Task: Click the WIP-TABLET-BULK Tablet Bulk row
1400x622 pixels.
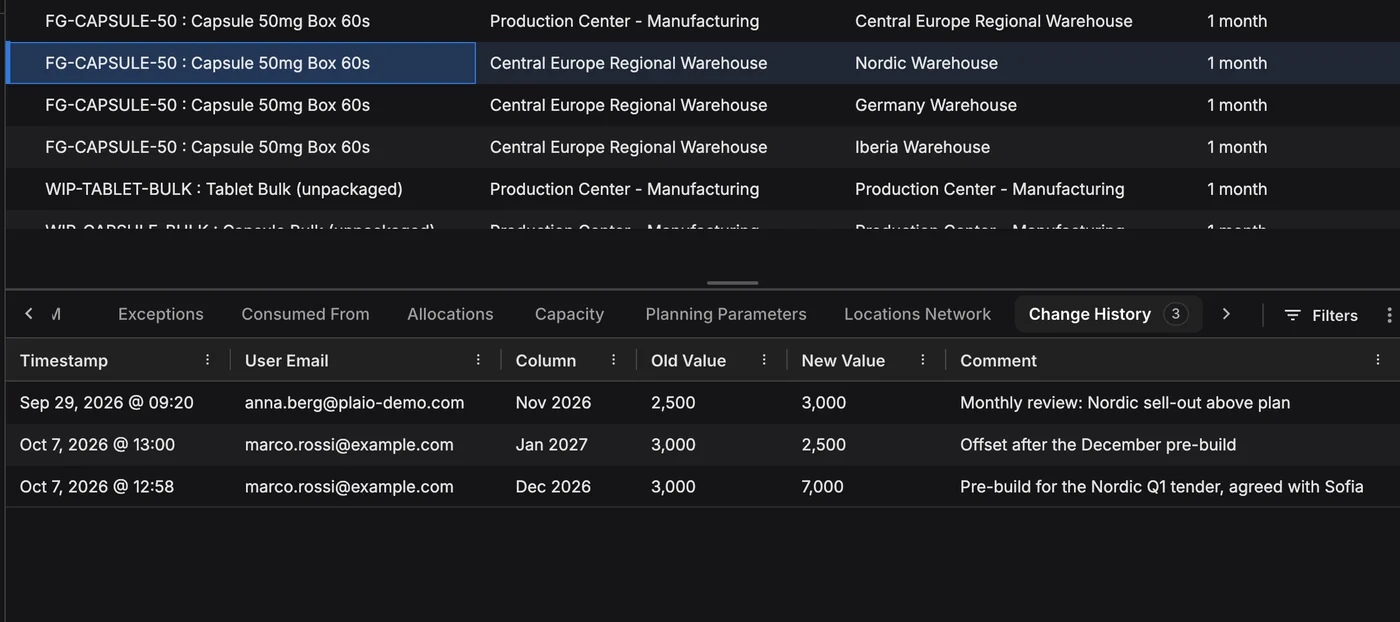Action: click(703, 189)
